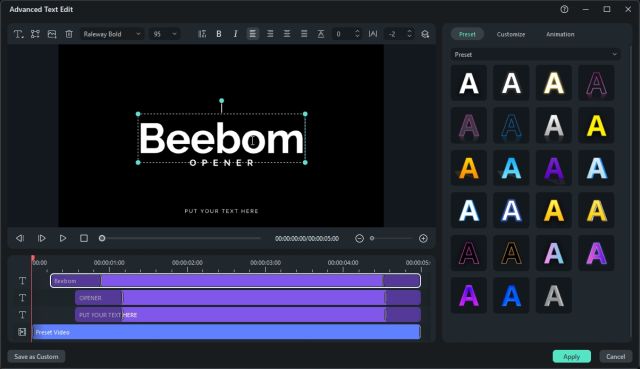Click the Cancel button
This screenshot has height=369, width=640.
click(616, 356)
